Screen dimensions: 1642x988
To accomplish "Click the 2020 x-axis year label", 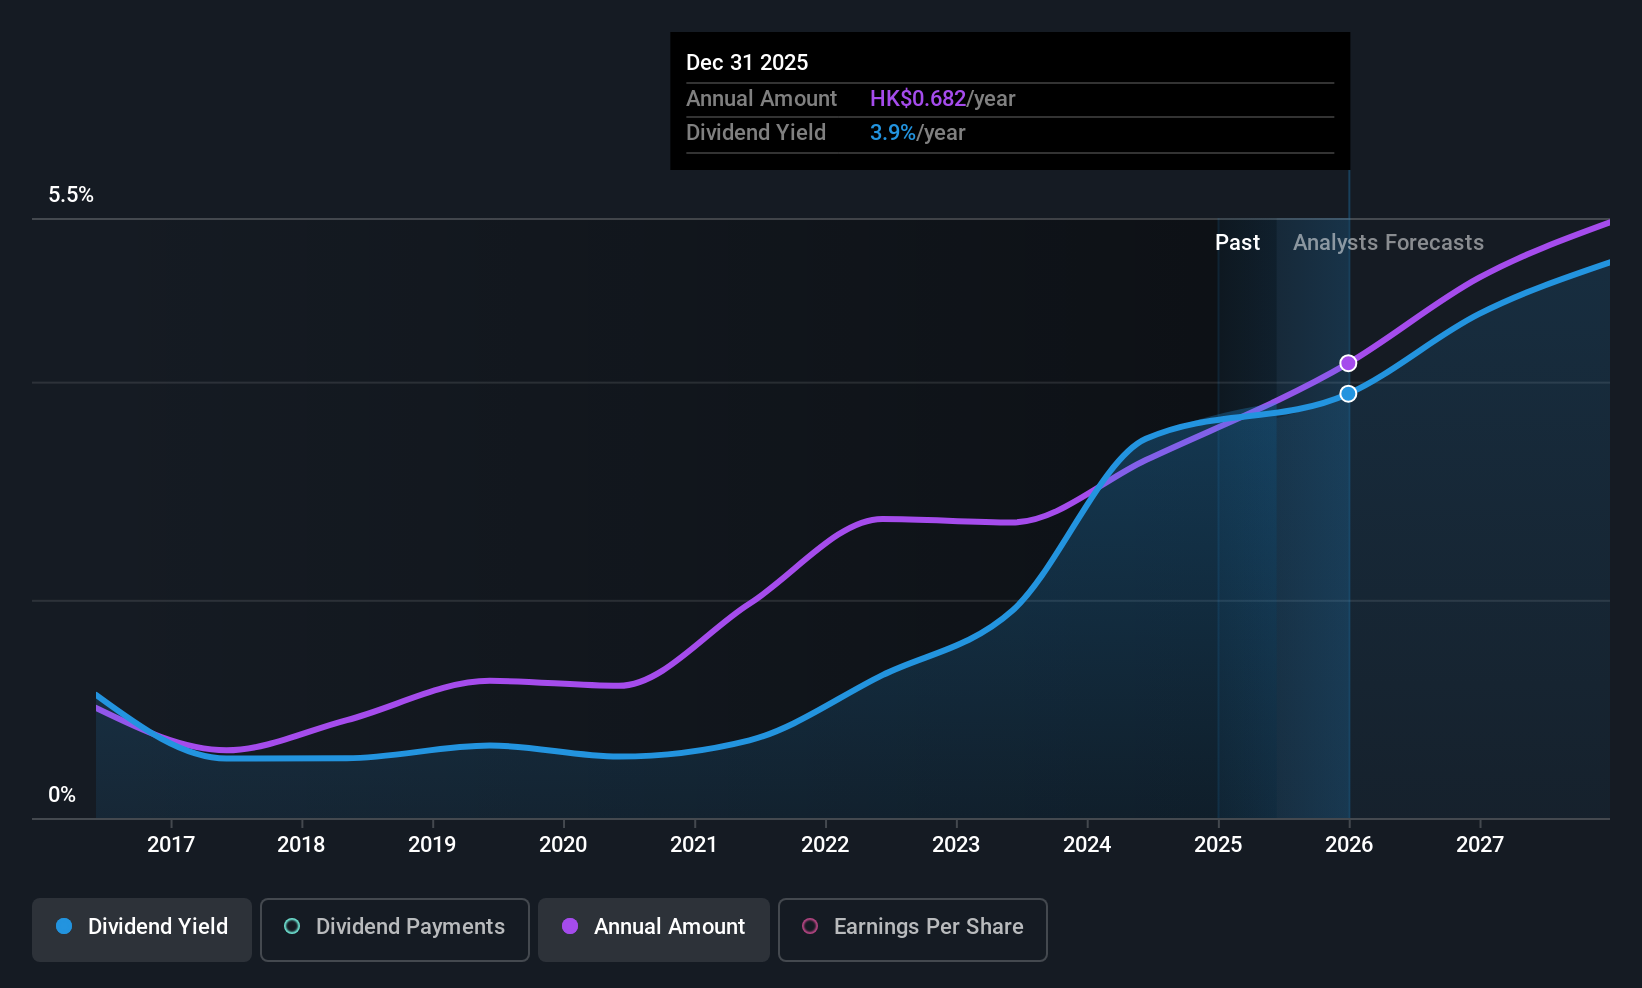I will pos(563,845).
